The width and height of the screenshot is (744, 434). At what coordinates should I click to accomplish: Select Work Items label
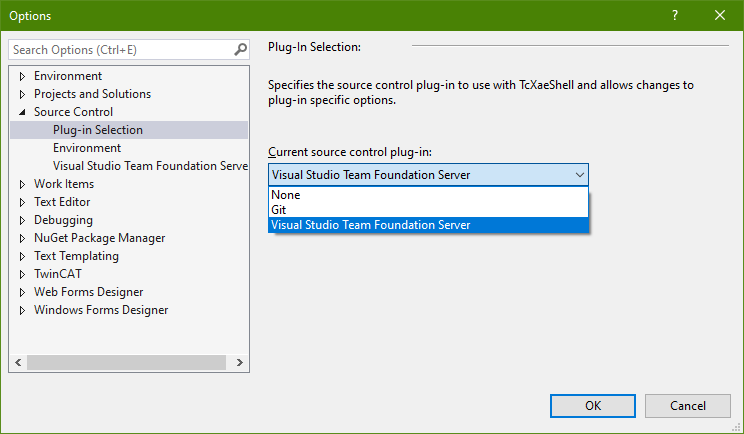click(64, 184)
